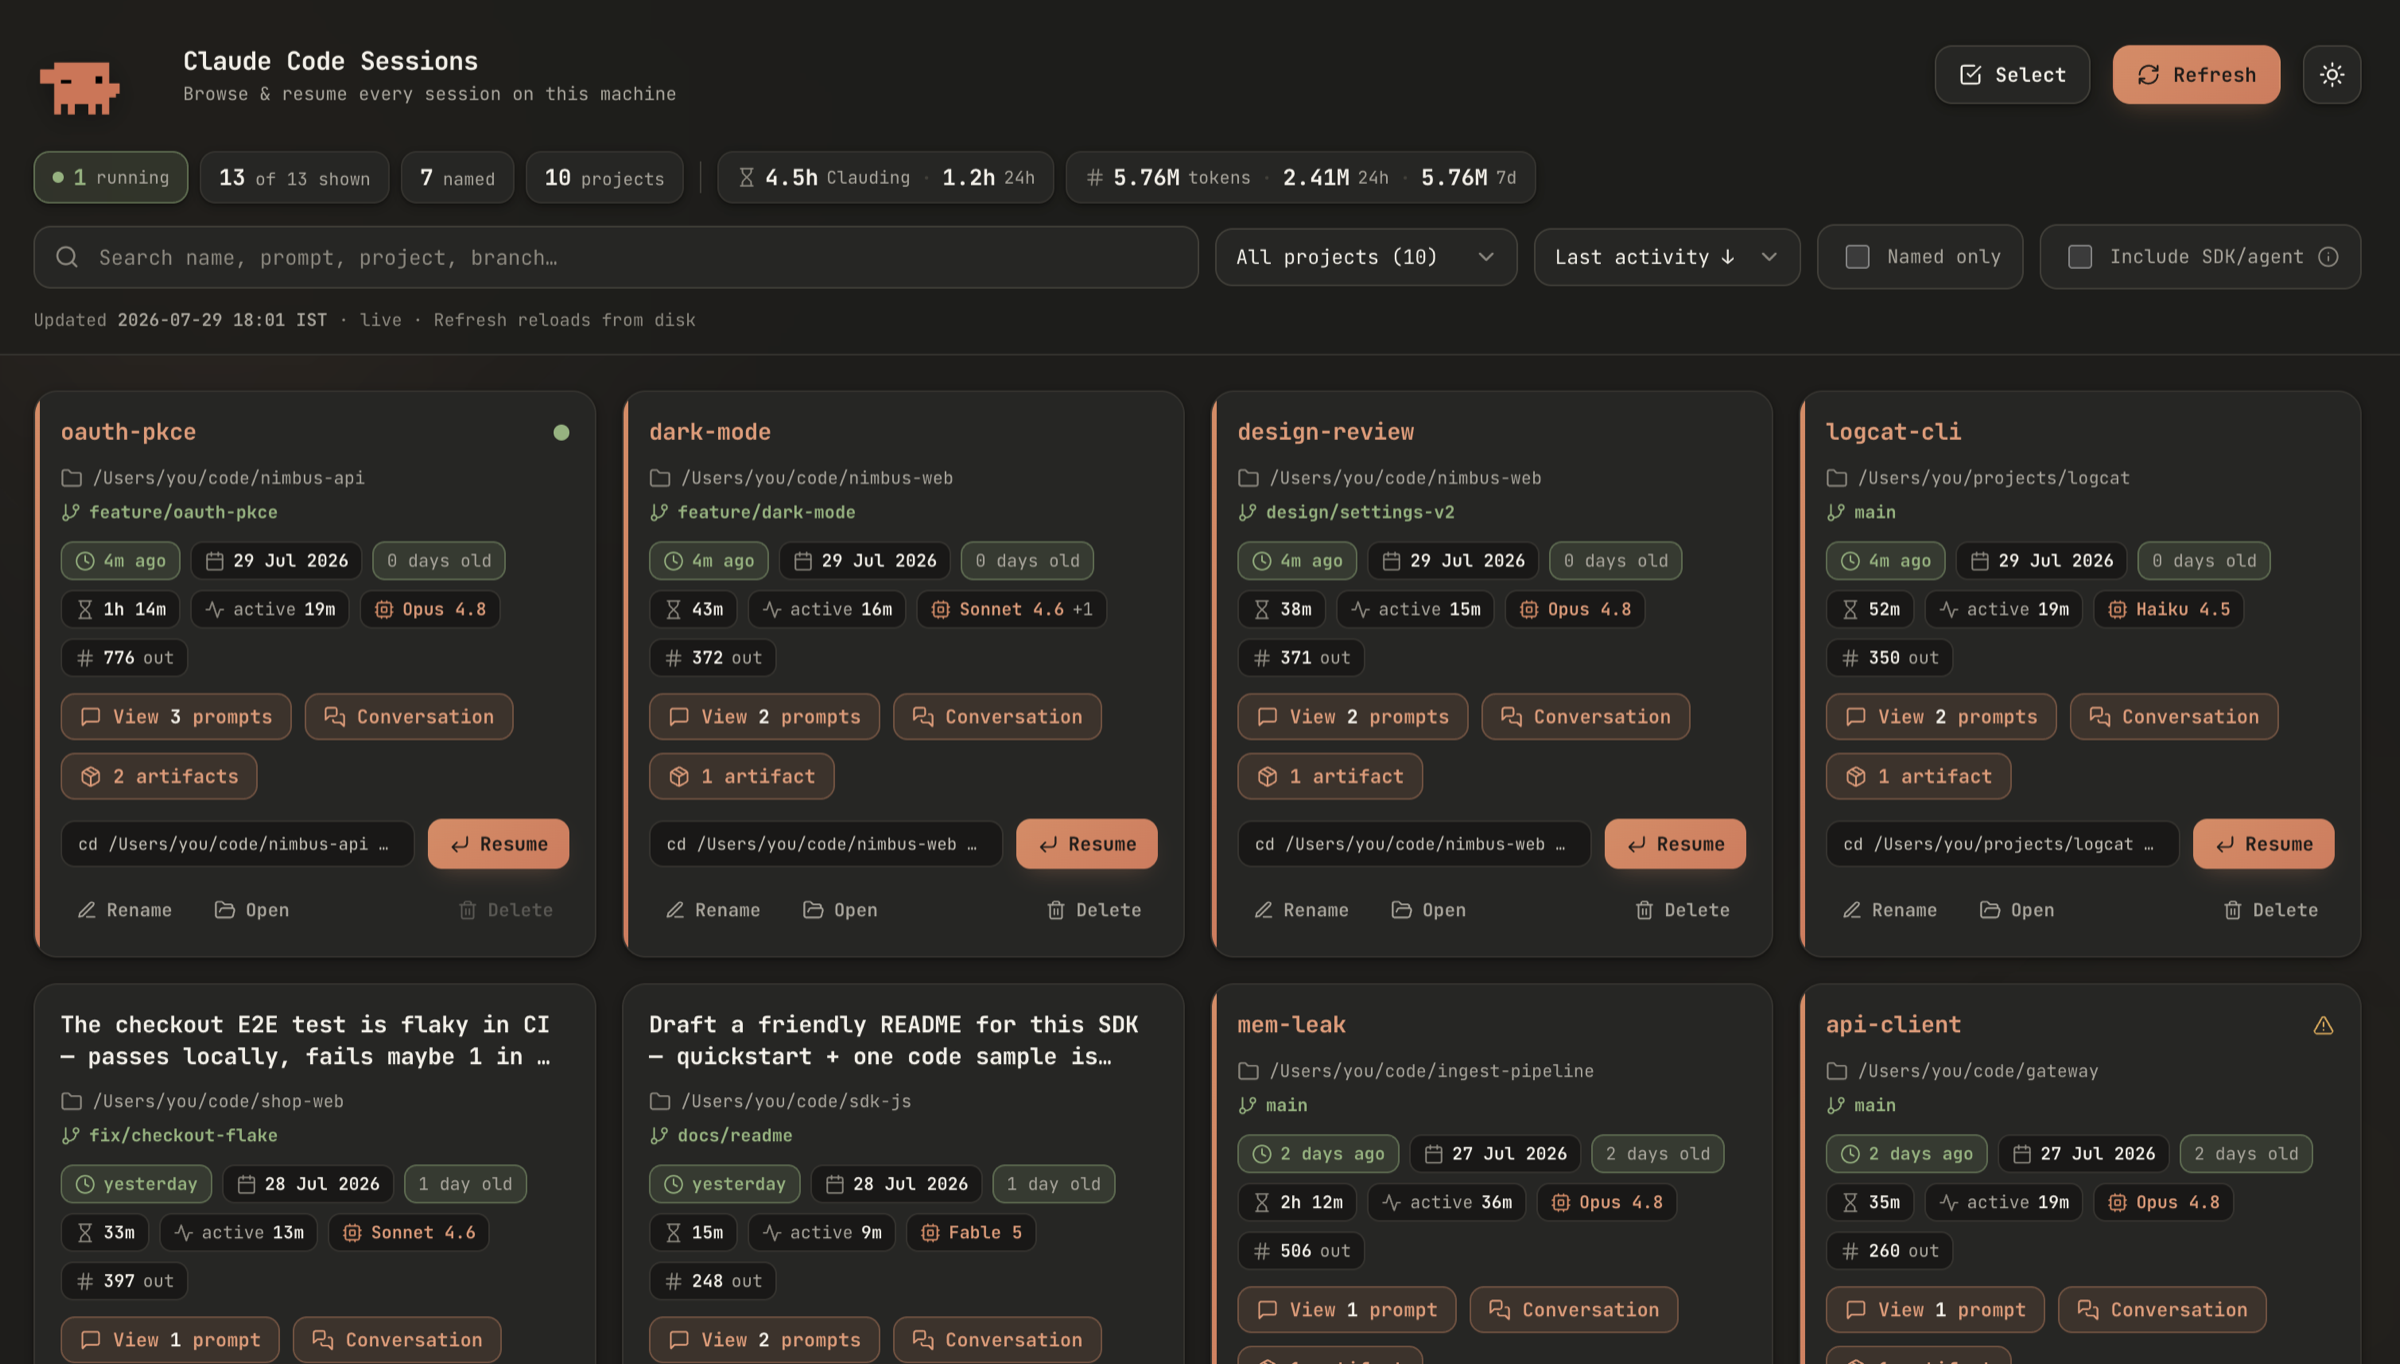The image size is (2400, 1364).
Task: Expand 1 artifact on logcat-cli card
Action: [x=1918, y=776]
